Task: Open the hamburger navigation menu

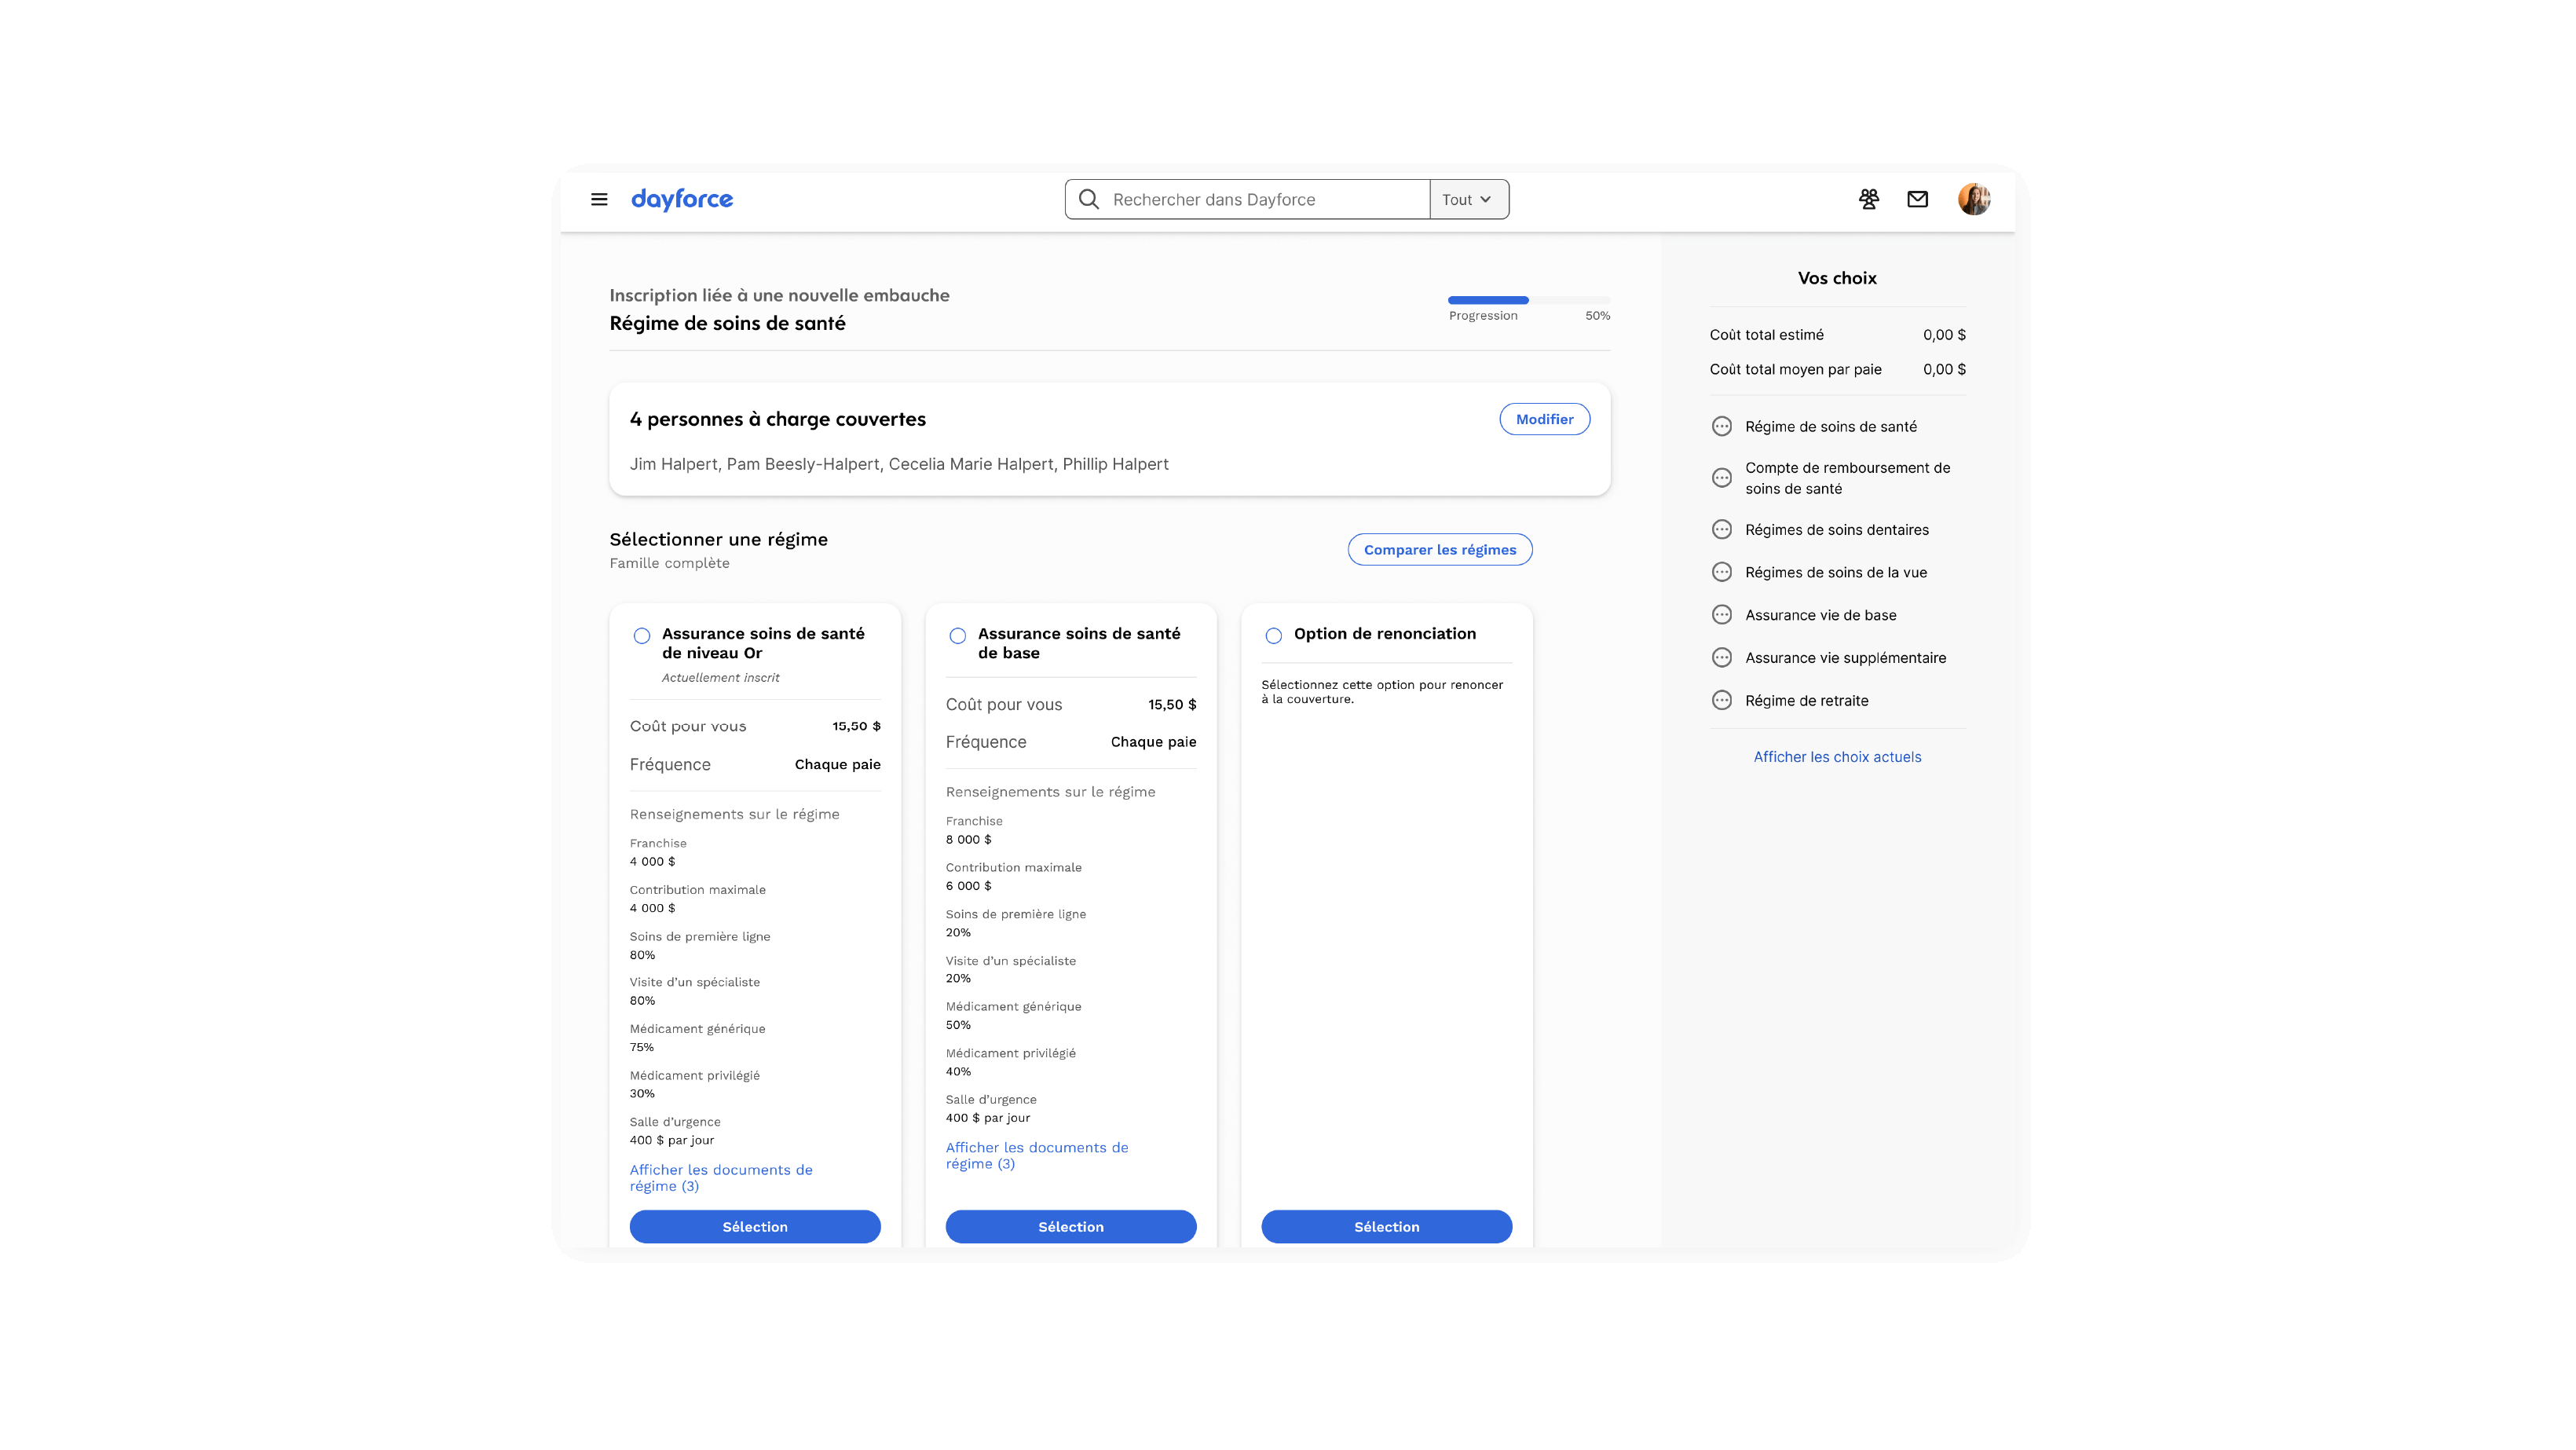Action: coord(599,199)
